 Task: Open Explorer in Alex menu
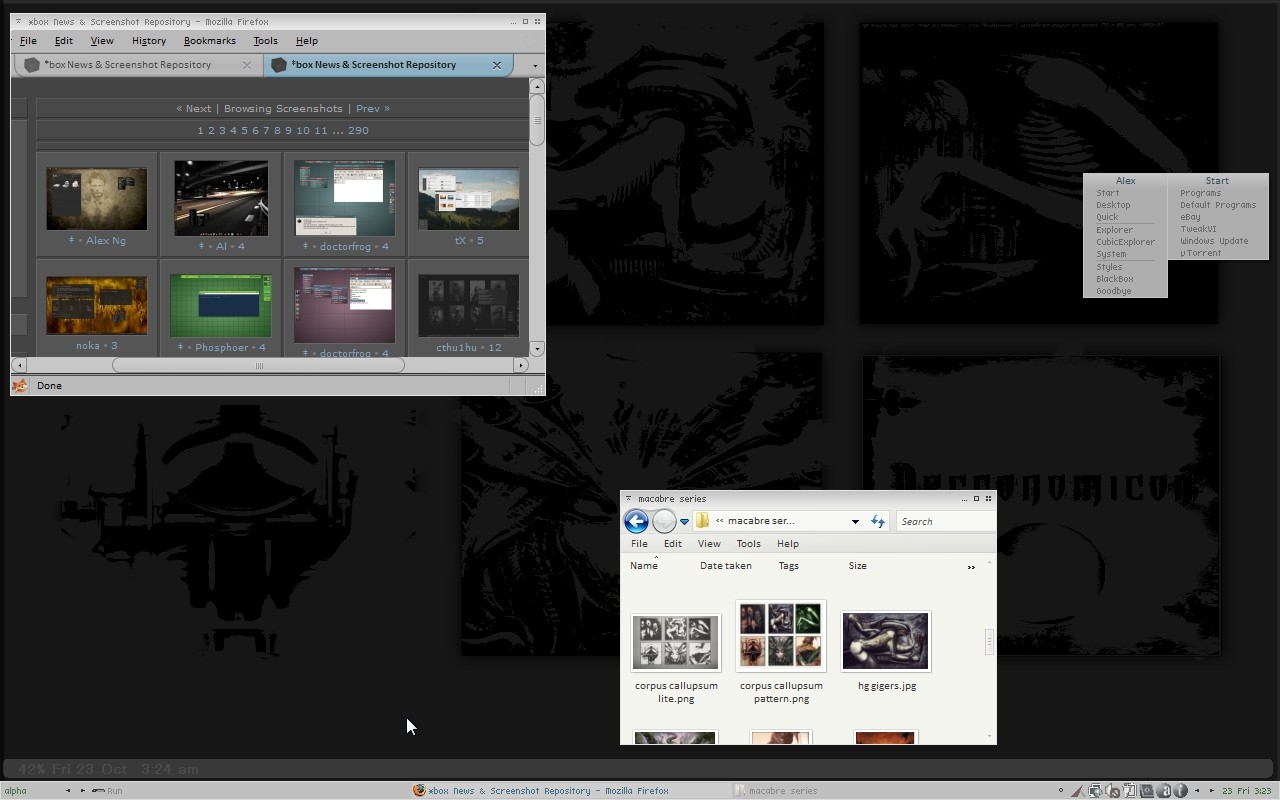point(1114,230)
